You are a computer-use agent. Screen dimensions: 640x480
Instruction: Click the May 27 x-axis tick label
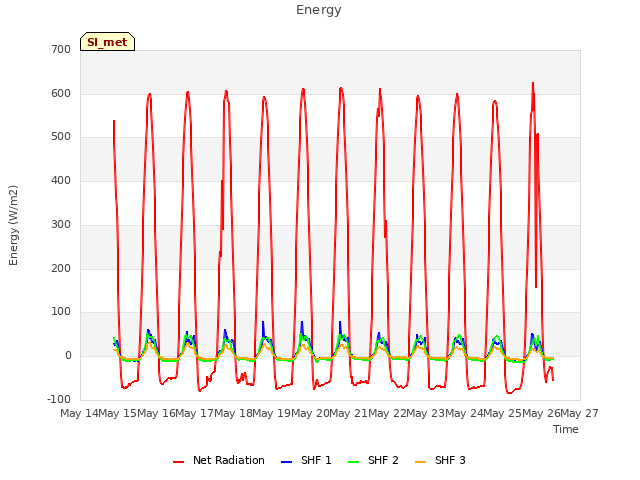[x=579, y=413]
